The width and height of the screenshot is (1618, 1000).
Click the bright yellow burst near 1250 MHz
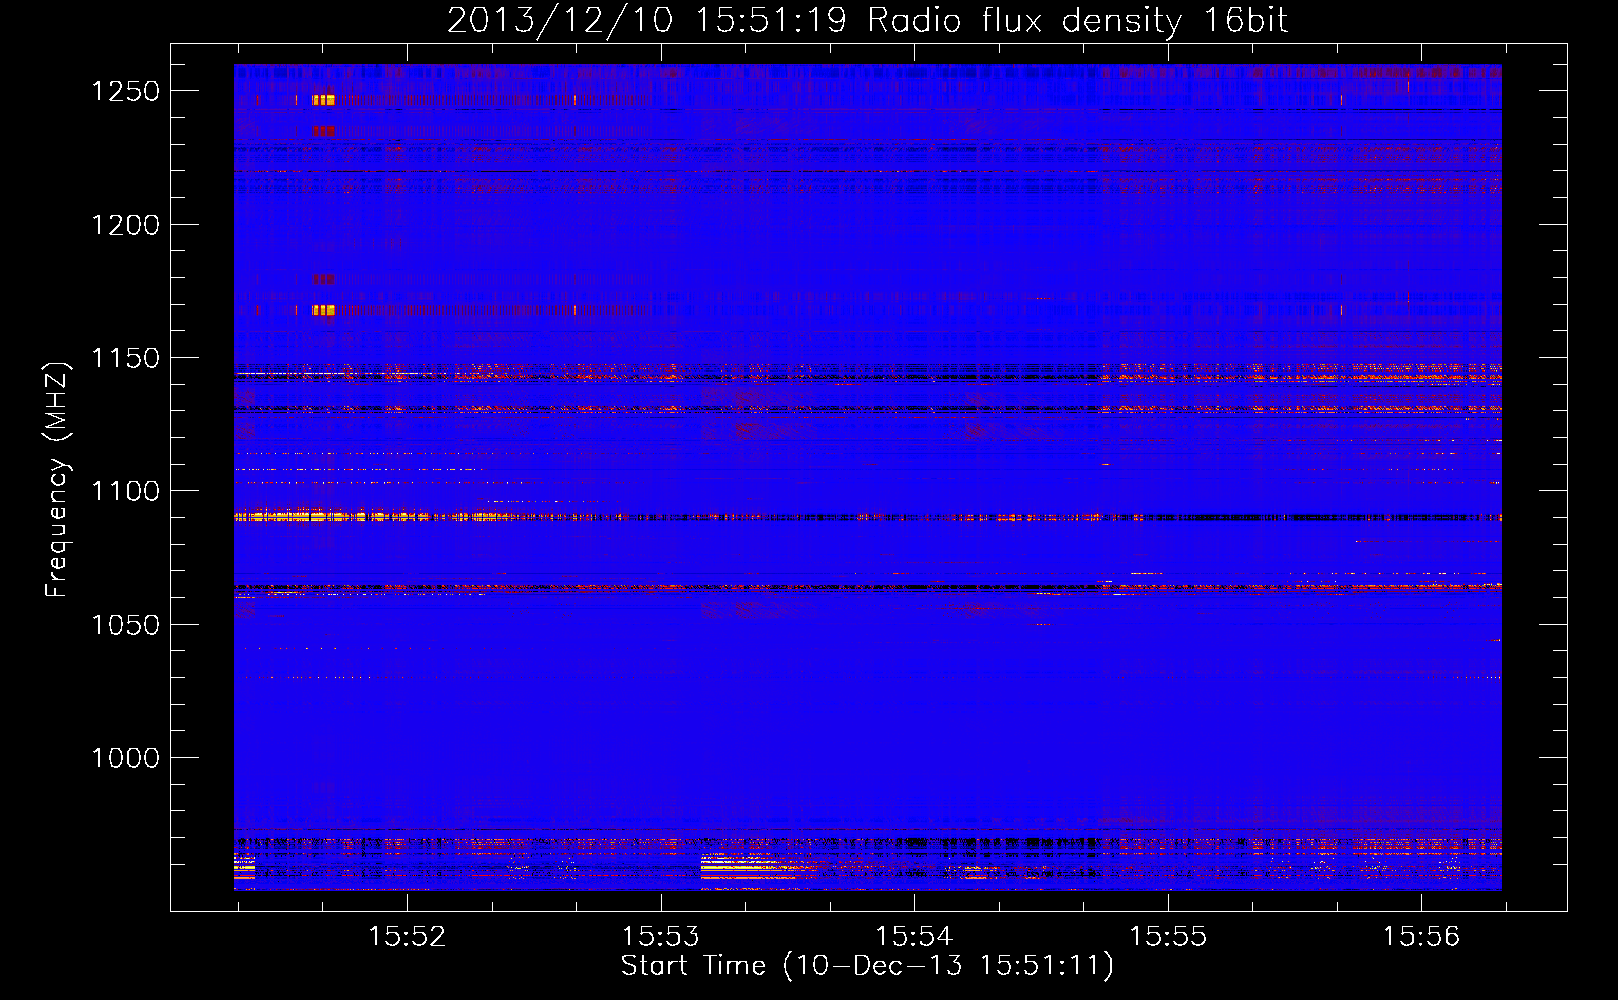[x=323, y=100]
